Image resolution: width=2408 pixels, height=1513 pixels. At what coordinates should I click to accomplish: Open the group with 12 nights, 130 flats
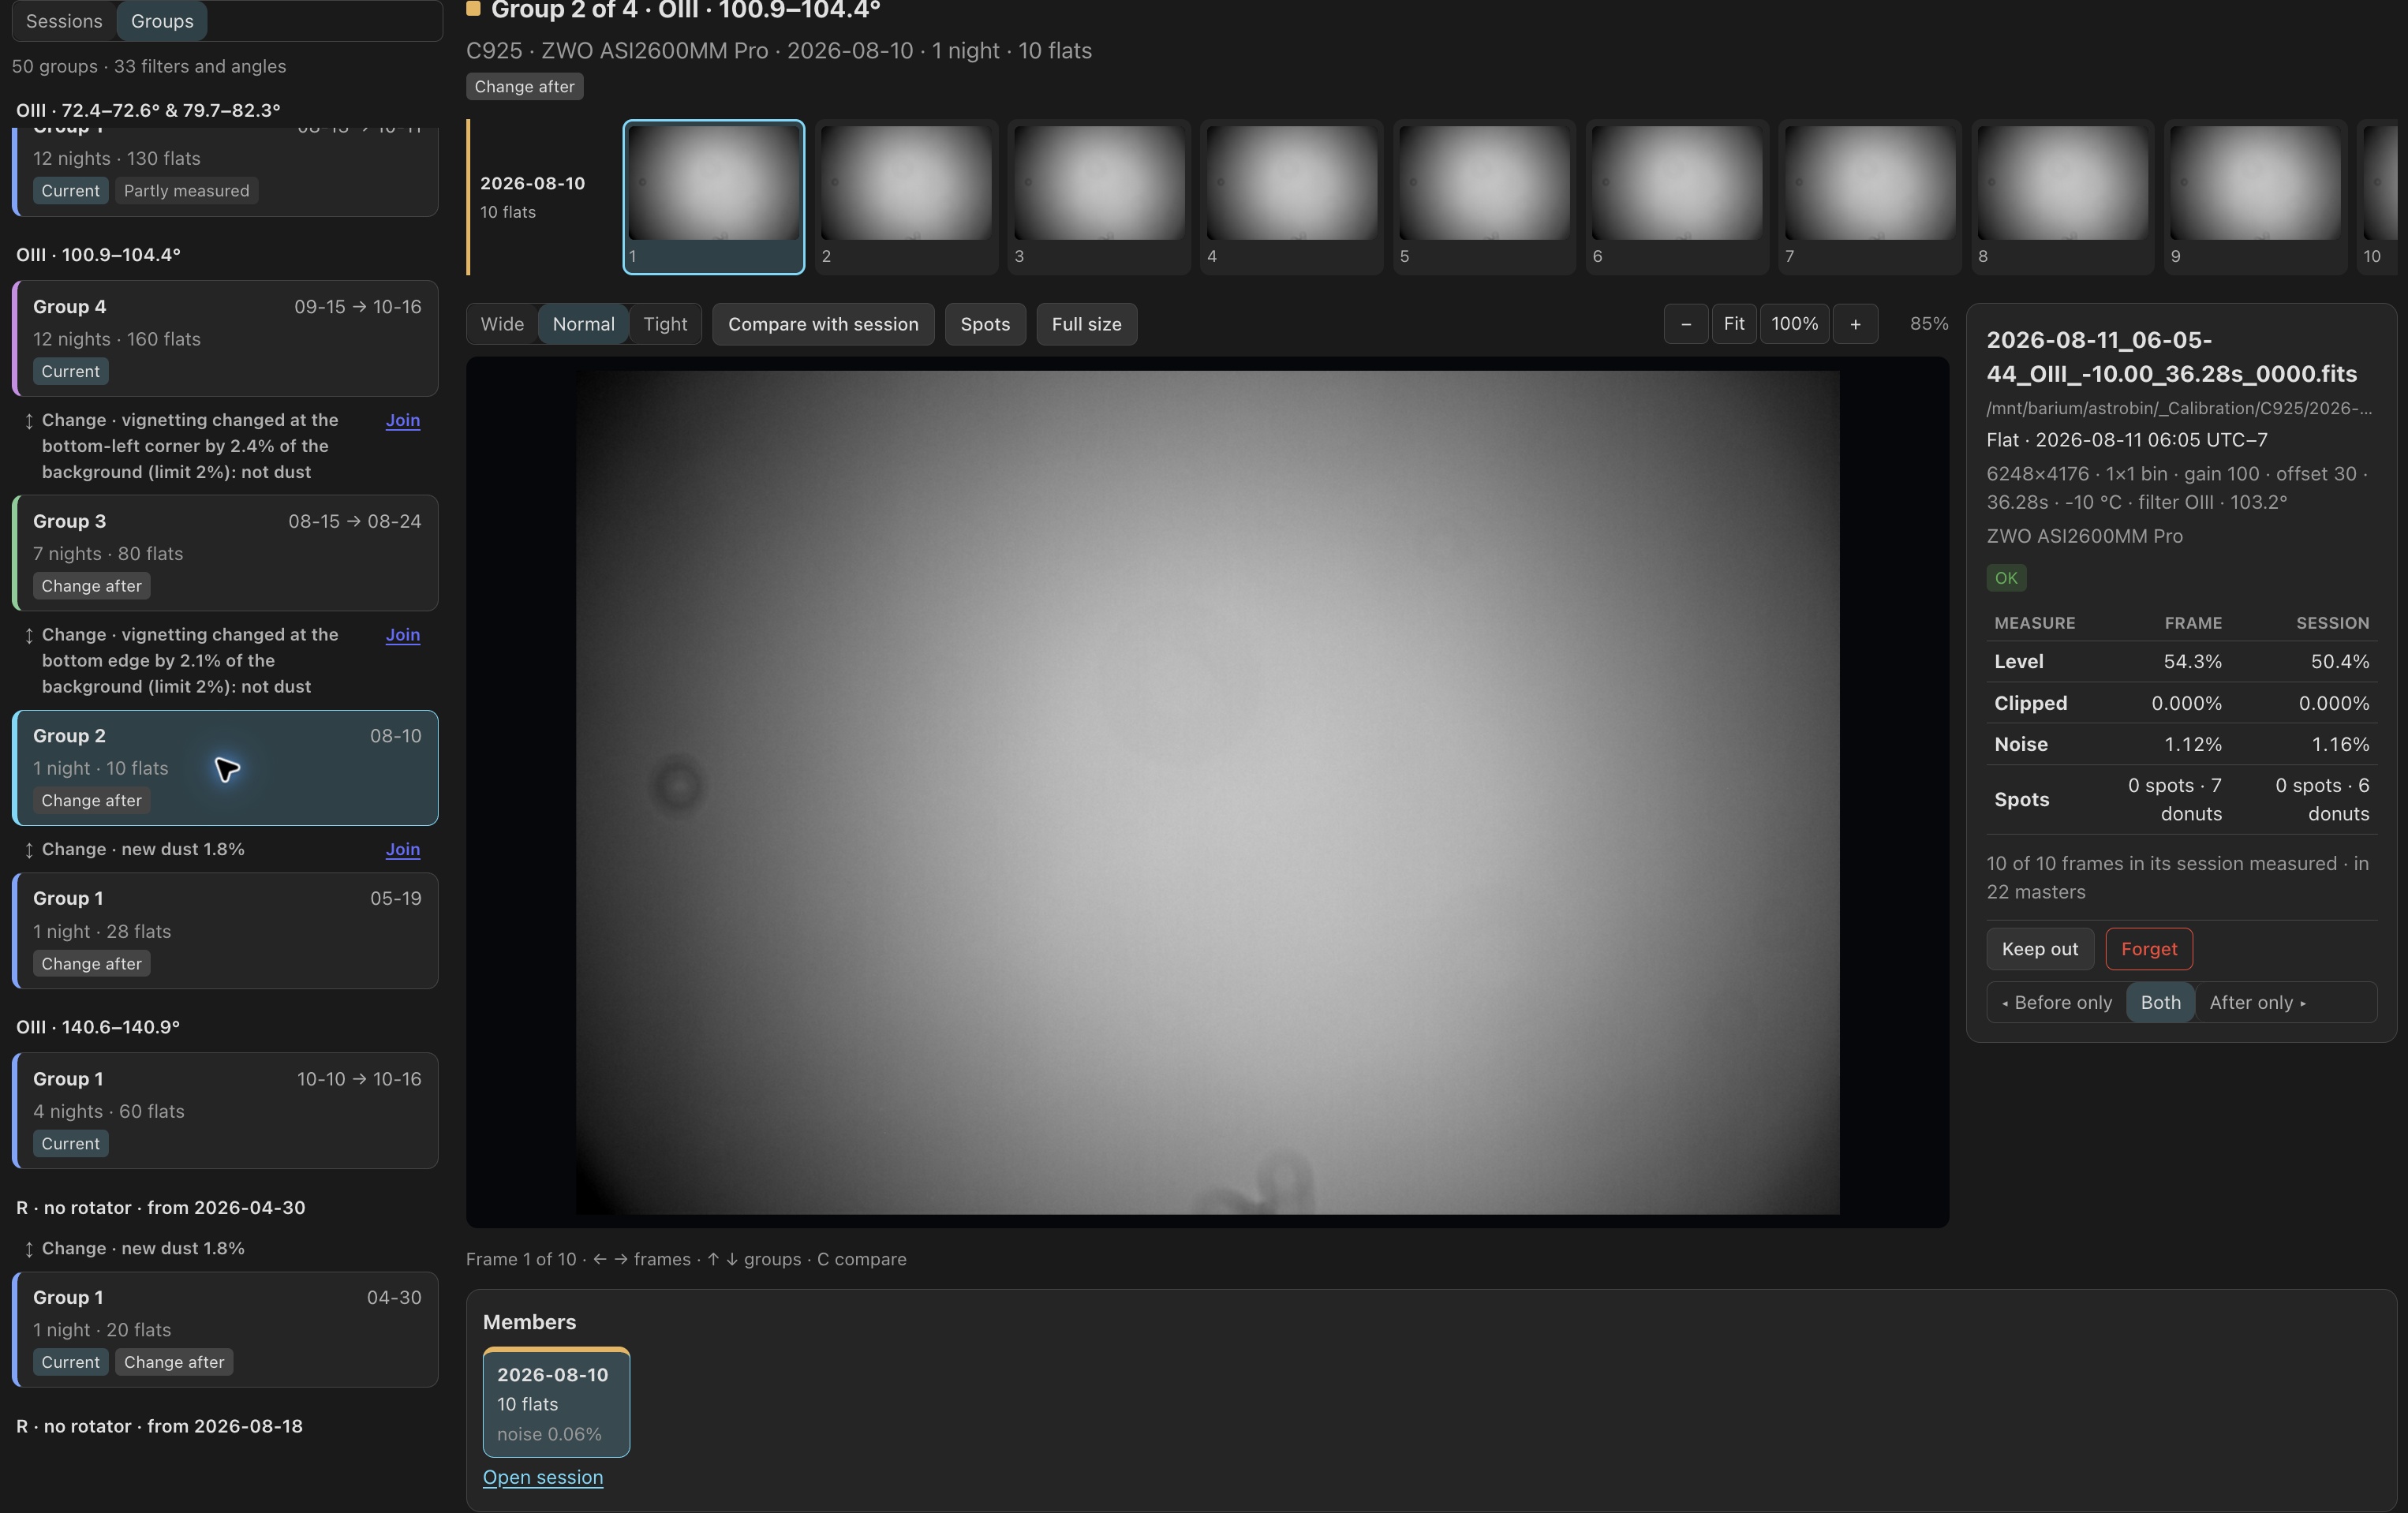(226, 172)
